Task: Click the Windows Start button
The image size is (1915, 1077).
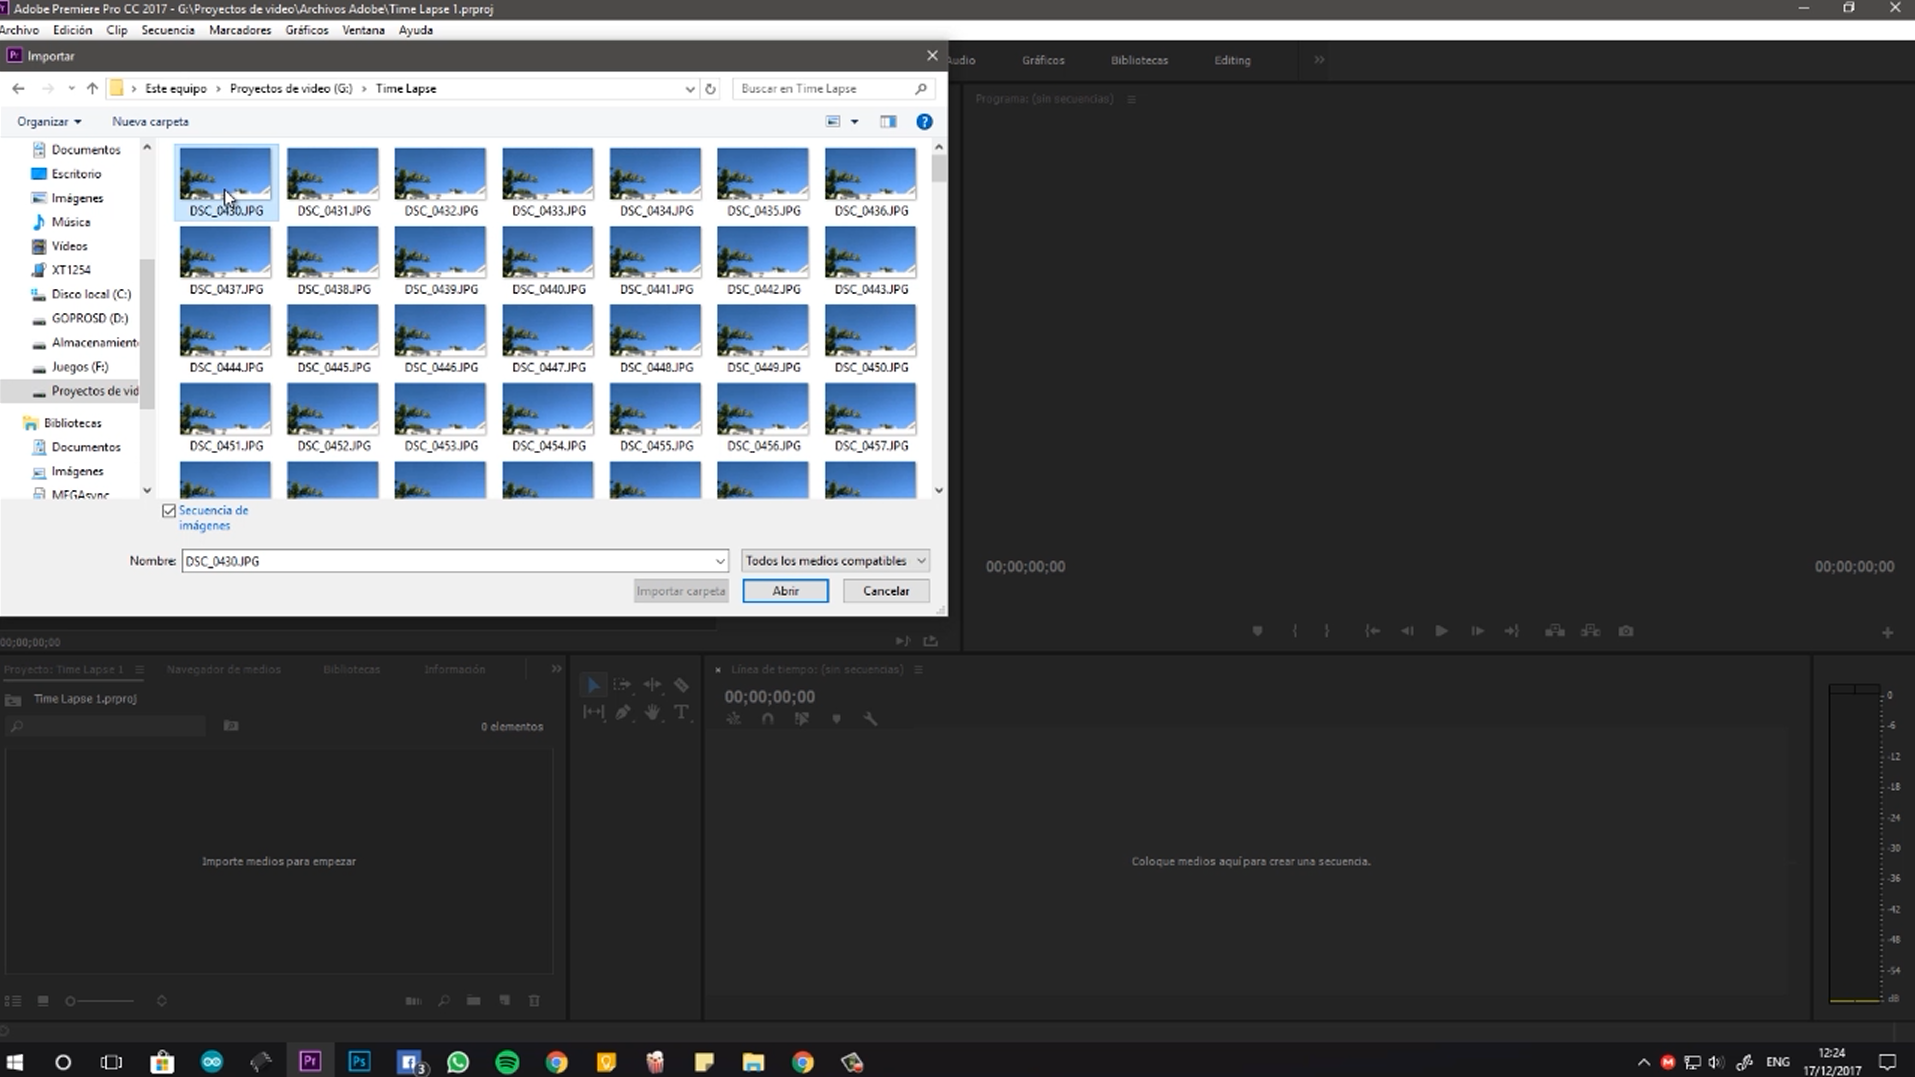Action: 15,1062
